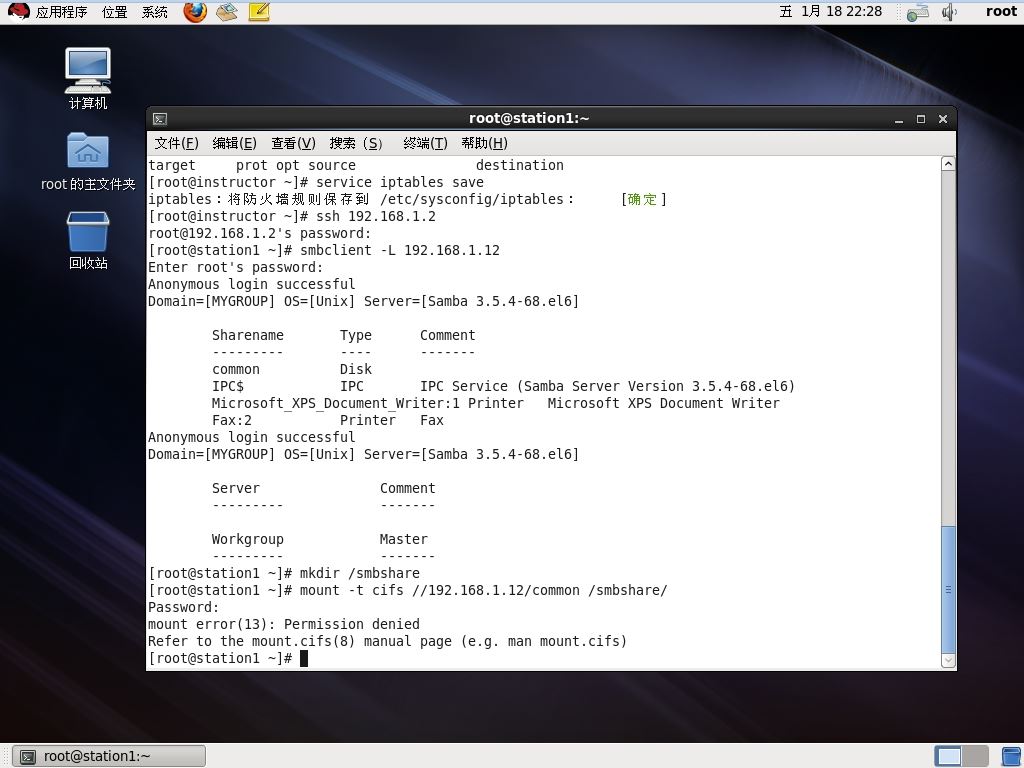
Task: Minimize the terminal window
Action: [x=899, y=120]
